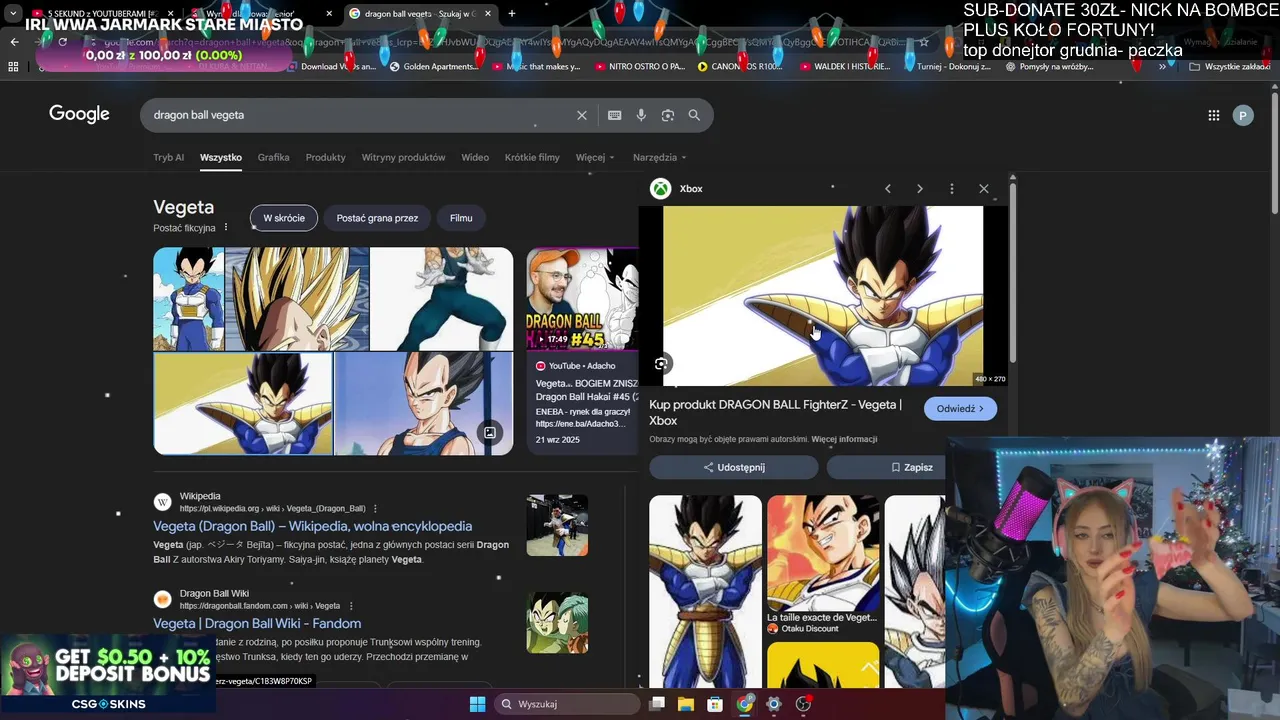The width and height of the screenshot is (1280, 720).
Task: Open the browser apps shortcut grid
Action: point(13,66)
